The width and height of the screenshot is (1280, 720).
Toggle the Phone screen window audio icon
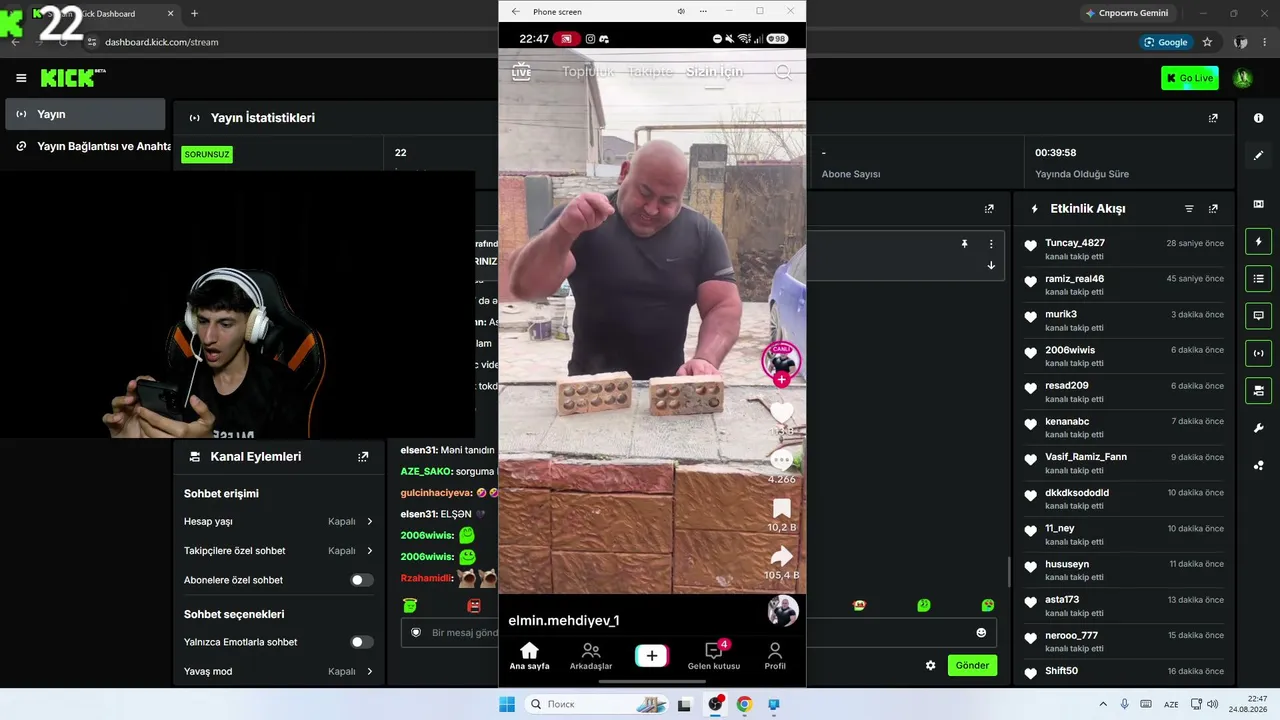coord(681,11)
